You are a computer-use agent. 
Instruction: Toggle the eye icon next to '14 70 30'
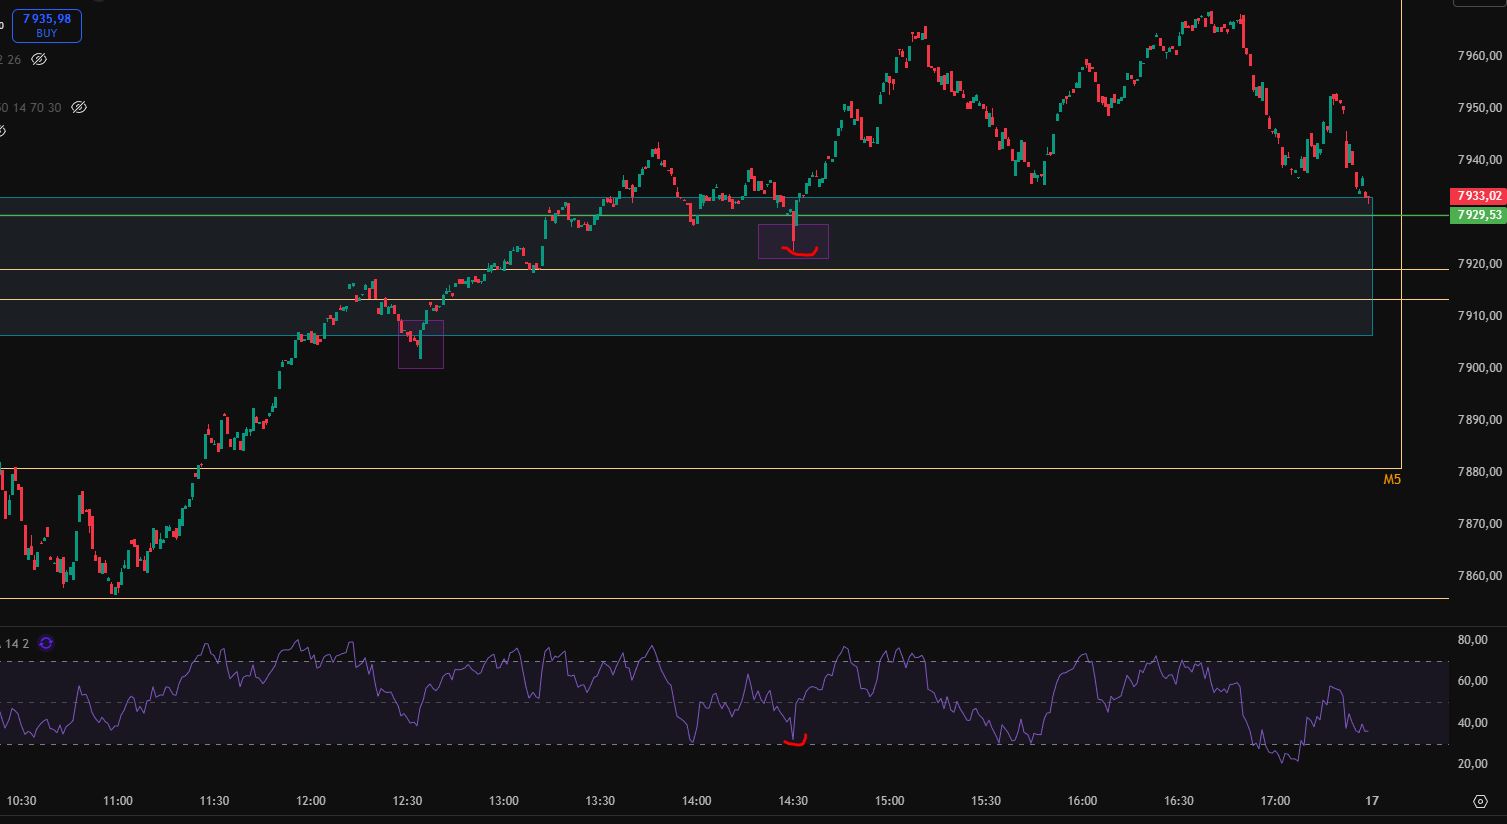click(x=79, y=107)
